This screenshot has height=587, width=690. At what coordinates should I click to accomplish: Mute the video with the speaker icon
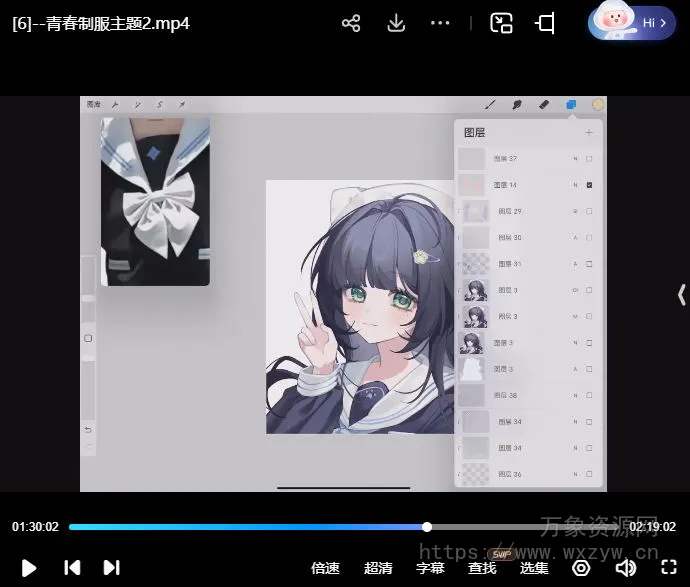pos(626,568)
